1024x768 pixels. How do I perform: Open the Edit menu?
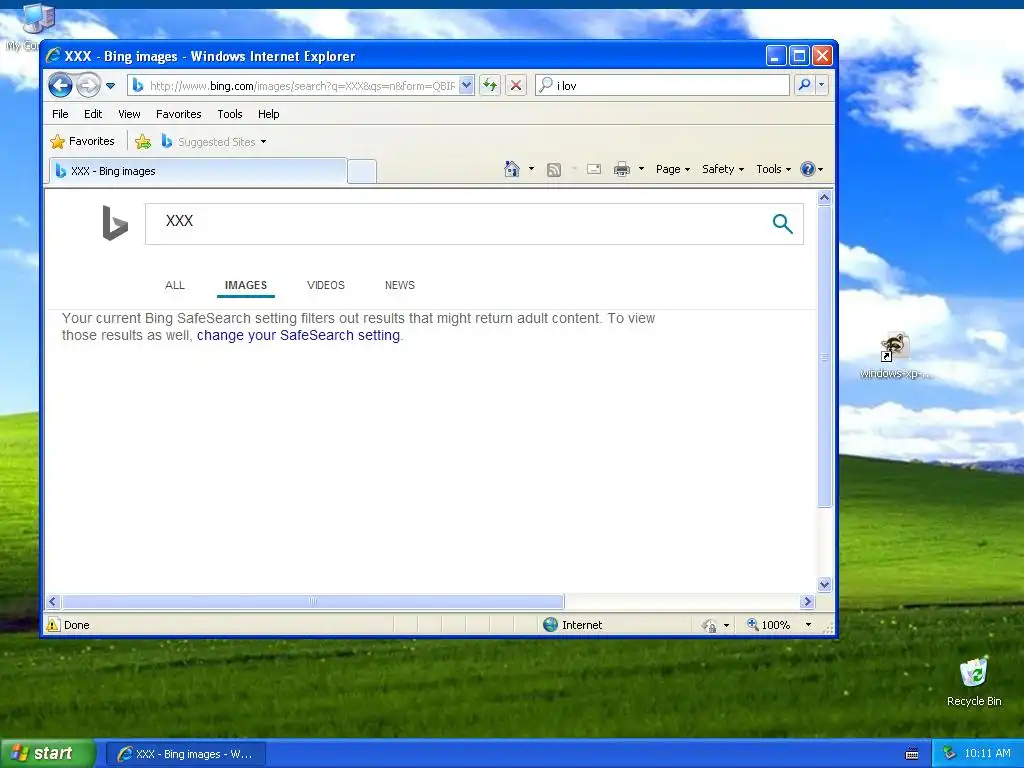[x=93, y=114]
